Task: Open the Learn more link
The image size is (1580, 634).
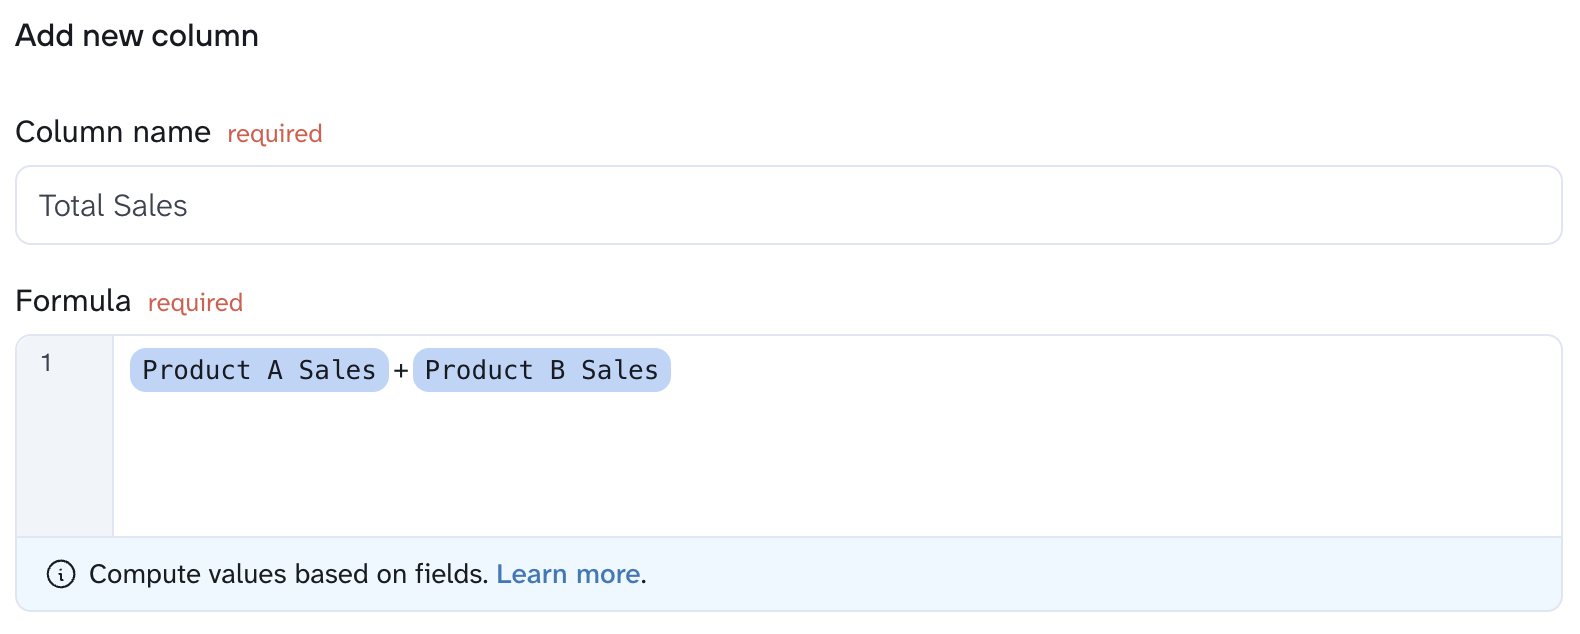Action: (x=568, y=574)
